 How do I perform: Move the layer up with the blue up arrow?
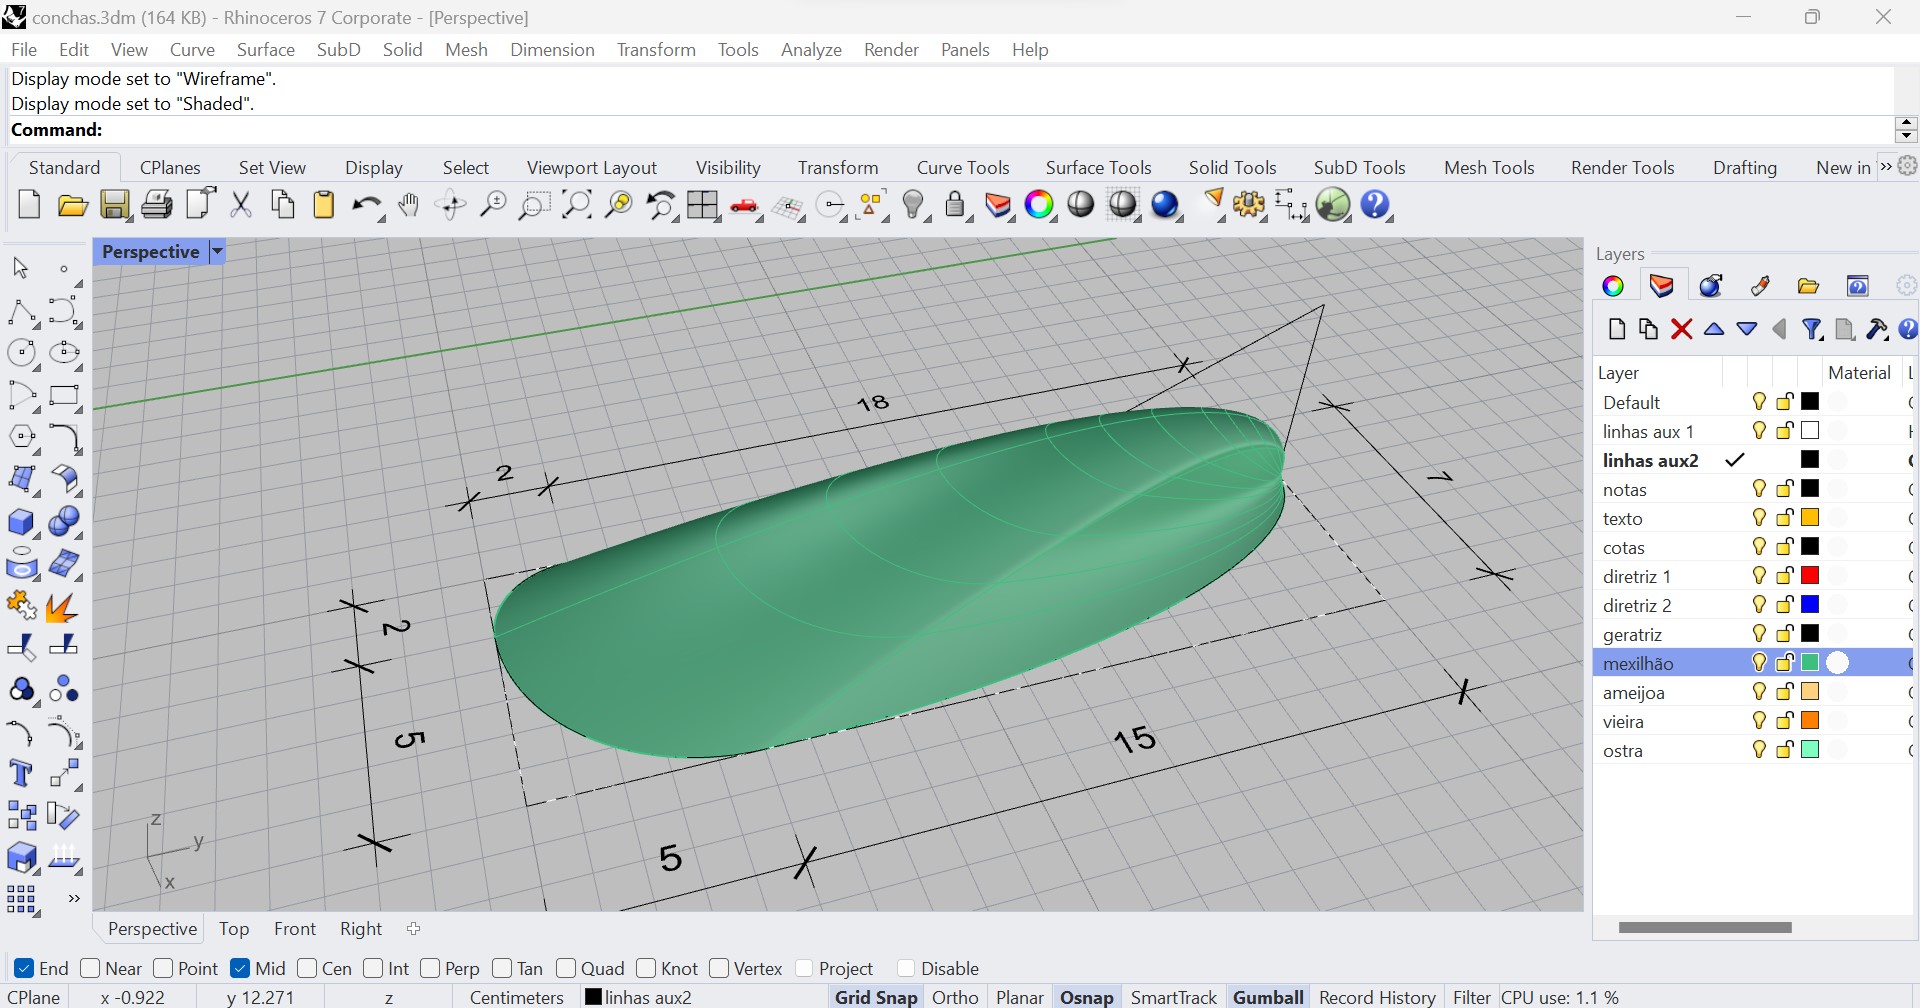pos(1714,329)
